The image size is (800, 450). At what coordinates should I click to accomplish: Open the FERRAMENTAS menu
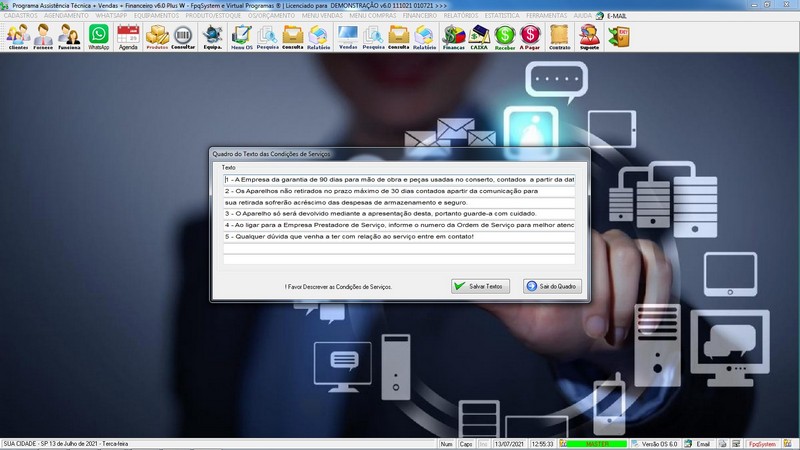(x=546, y=16)
